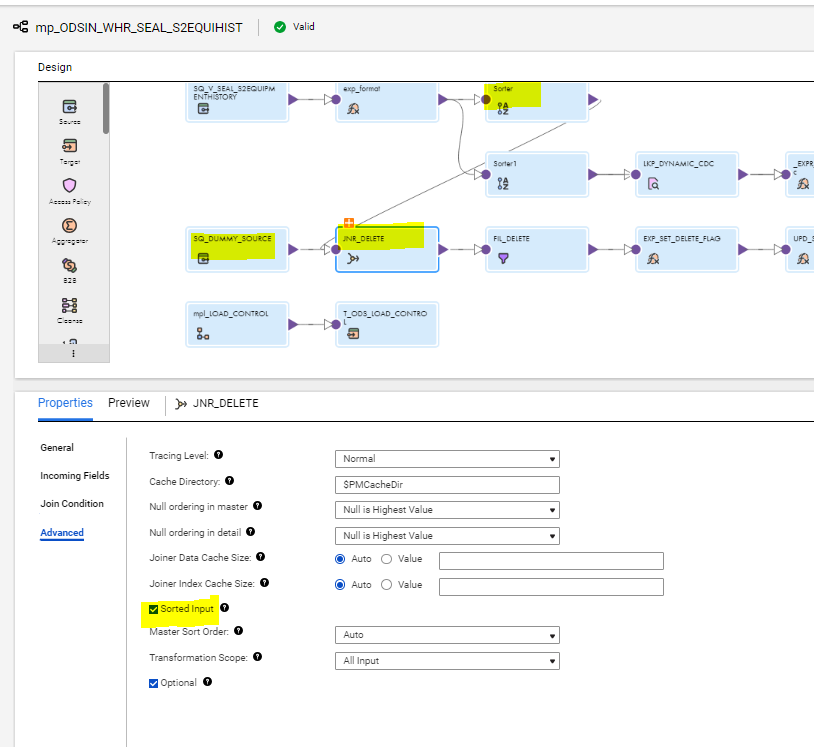Open the Tracing Level dropdown
This screenshot has width=814, height=747.
point(447,459)
